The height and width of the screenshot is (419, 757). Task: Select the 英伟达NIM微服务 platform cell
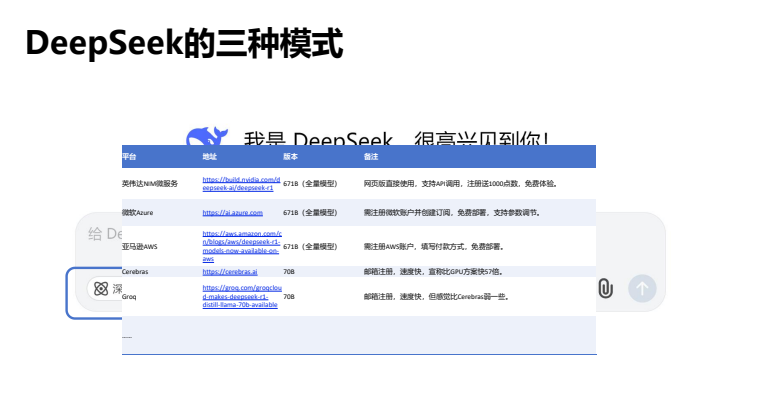(150, 183)
